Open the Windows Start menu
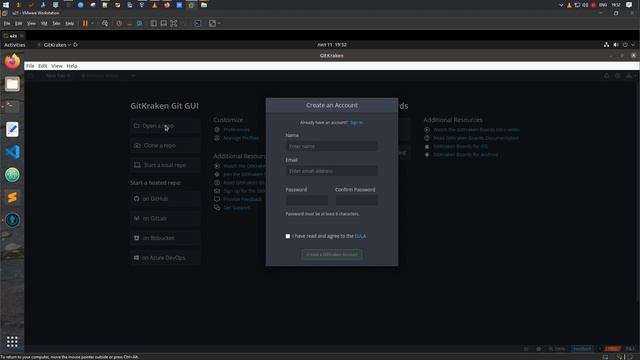640x360 pixels. (x=6, y=5)
